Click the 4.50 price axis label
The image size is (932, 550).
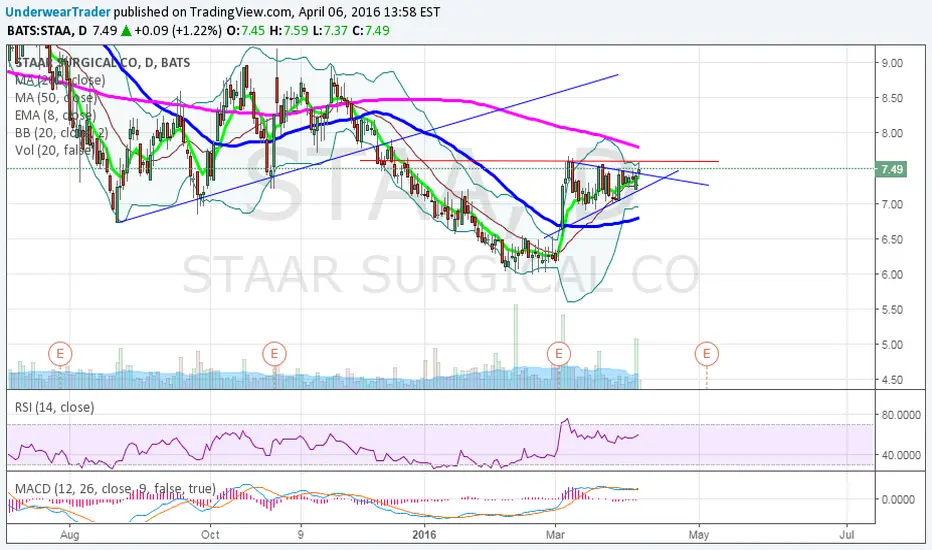[892, 379]
